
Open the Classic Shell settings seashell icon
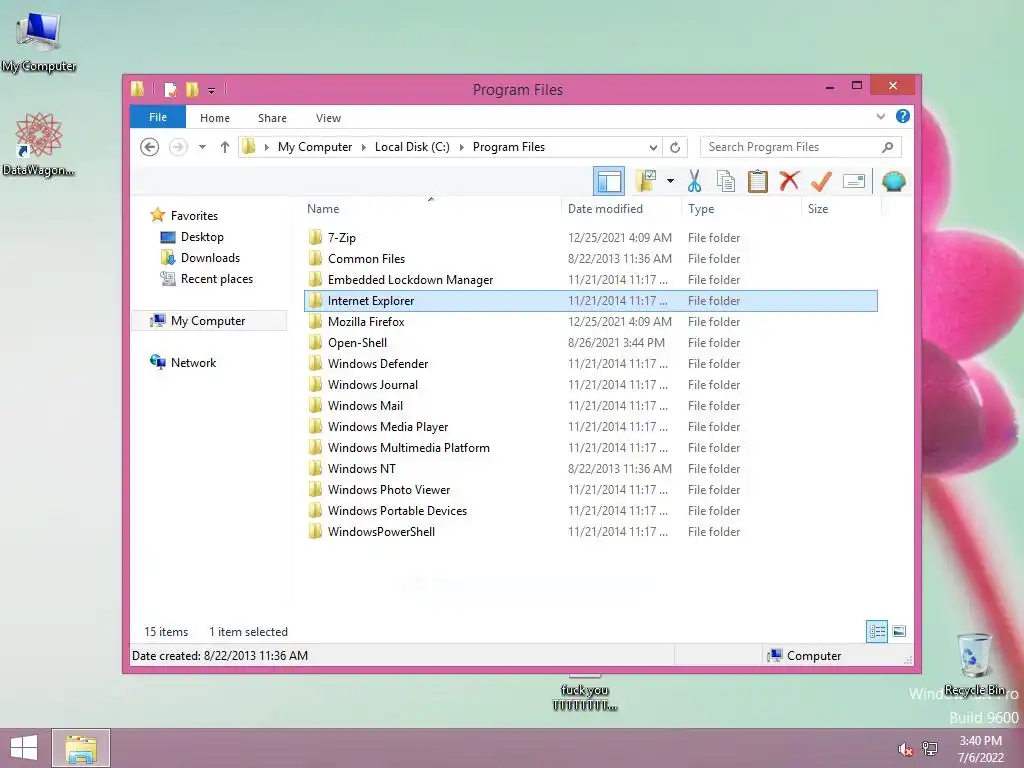893,181
